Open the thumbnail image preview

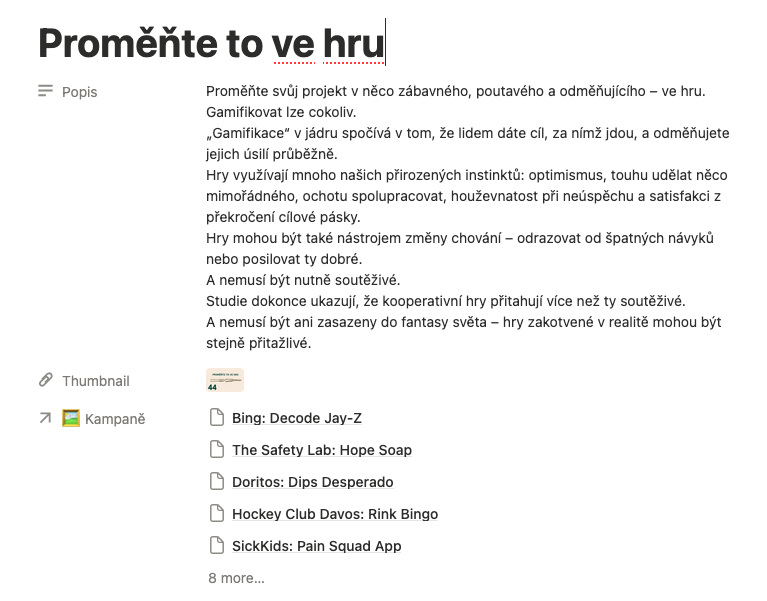[225, 380]
